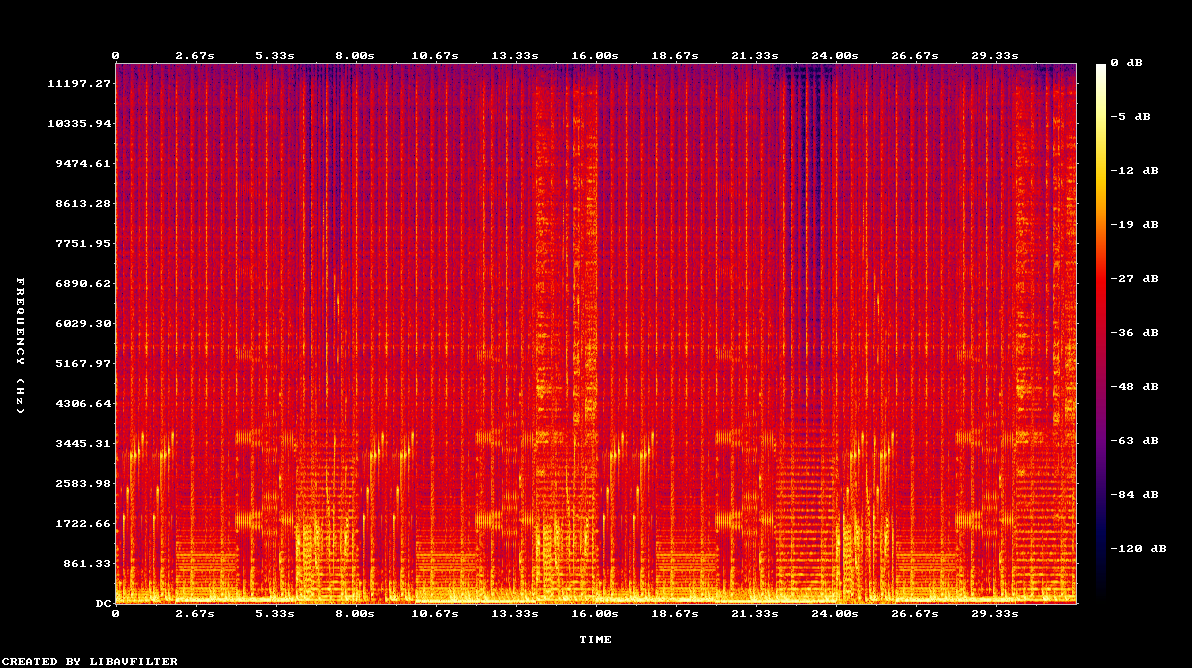Click 24.00s on the lower time axis
The image size is (1192, 668).
pos(835,614)
